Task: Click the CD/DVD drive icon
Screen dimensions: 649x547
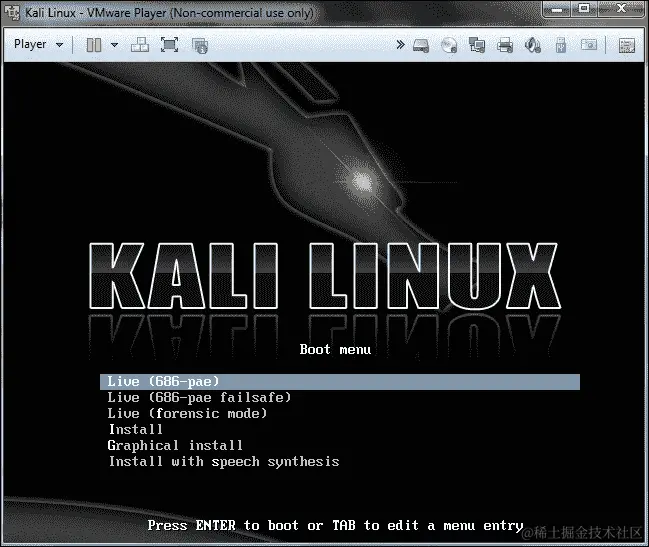Action: 449,45
